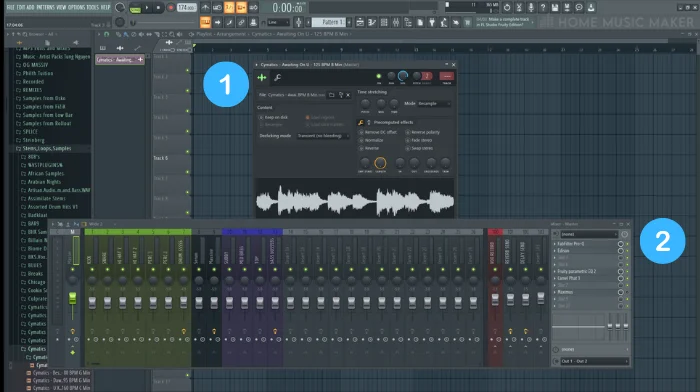Enable 'Remove DC offset' option
This screenshot has height=392, width=700.
point(378,133)
